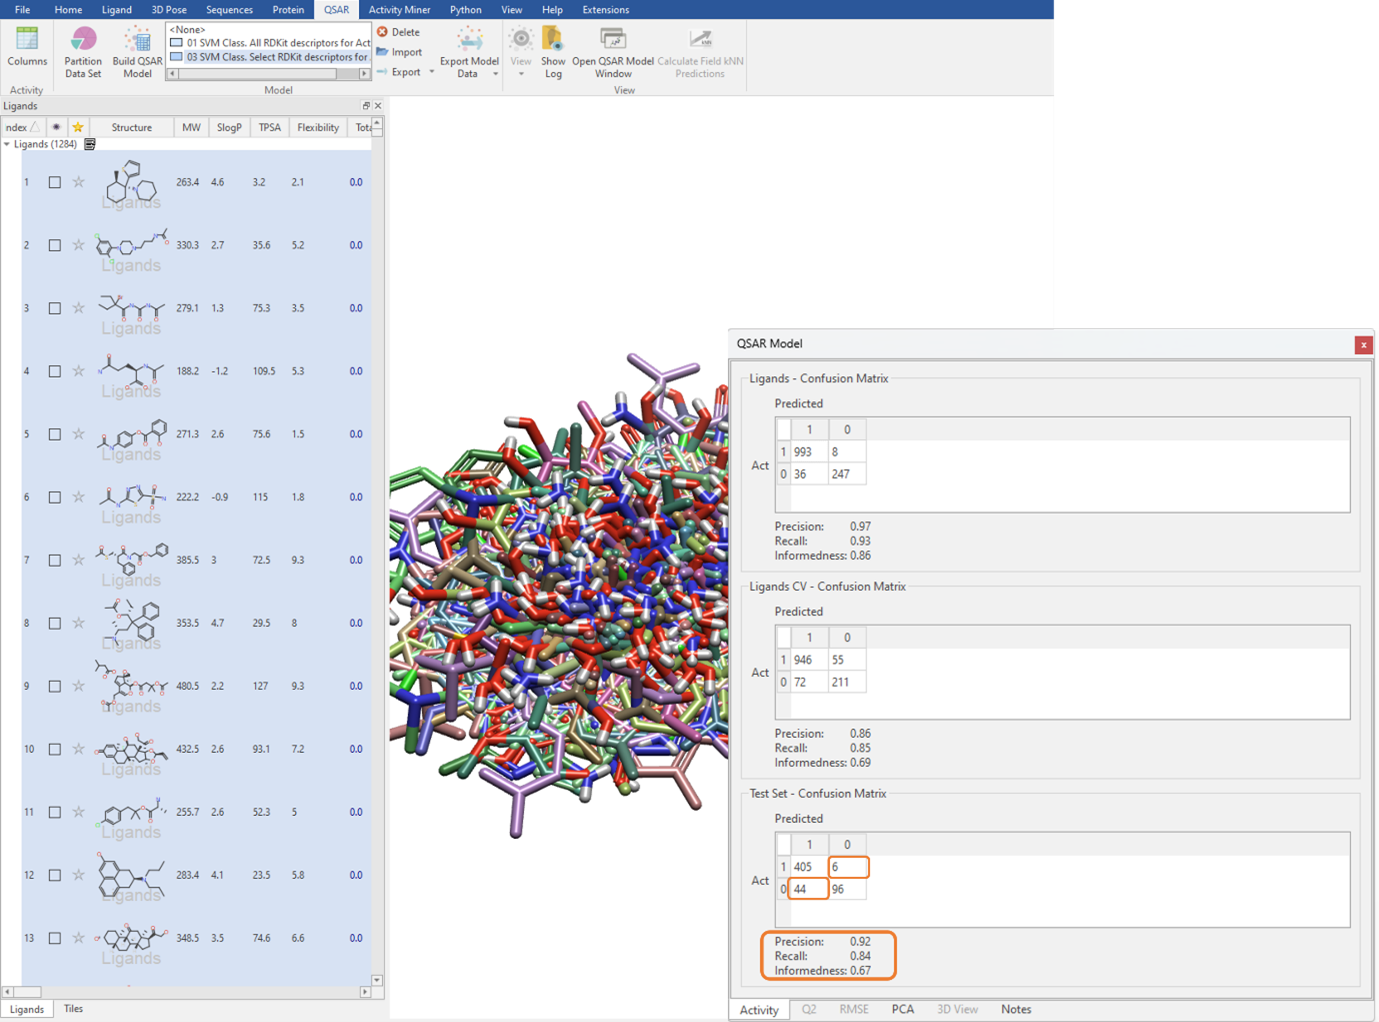Screen dimensions: 1379x1022
Task: Open the Extensions ribbon tab
Action: point(606,10)
